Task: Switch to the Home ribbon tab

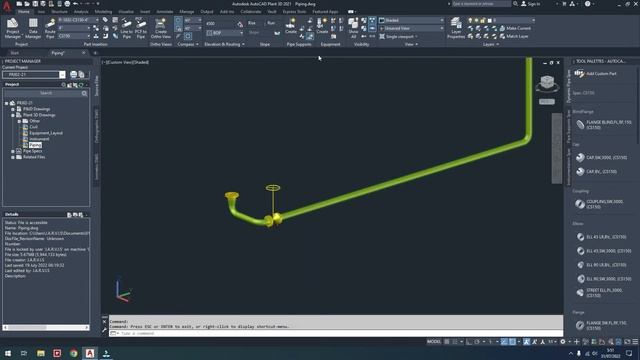Action: (x=24, y=12)
